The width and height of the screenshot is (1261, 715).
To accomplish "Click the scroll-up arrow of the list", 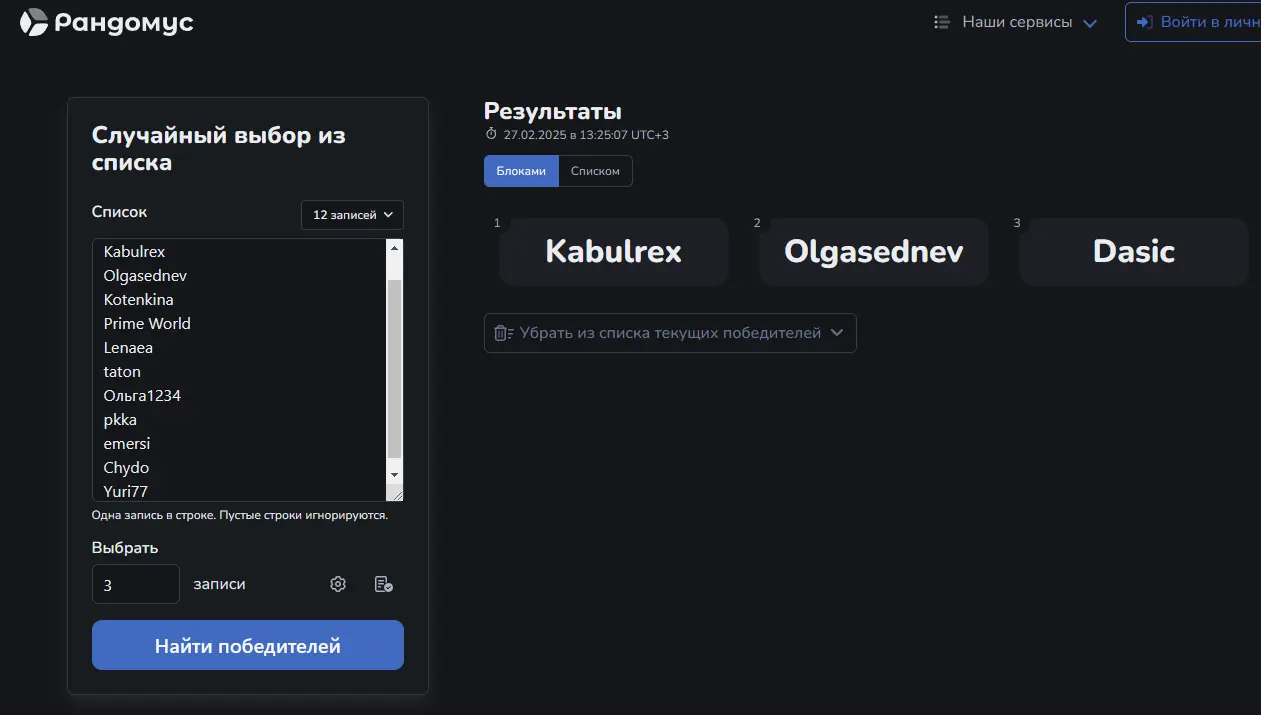I will [394, 247].
